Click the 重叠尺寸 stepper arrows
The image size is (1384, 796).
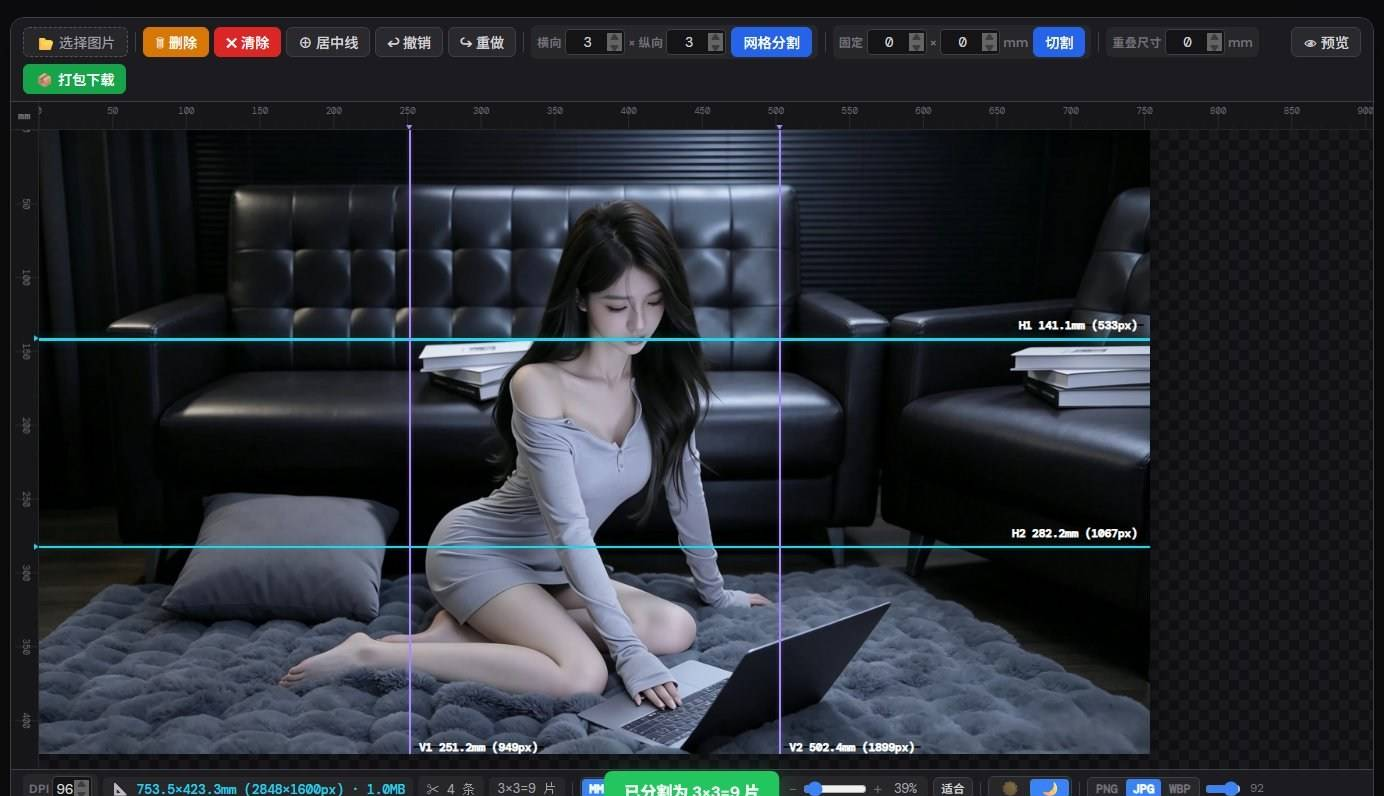pos(1214,42)
